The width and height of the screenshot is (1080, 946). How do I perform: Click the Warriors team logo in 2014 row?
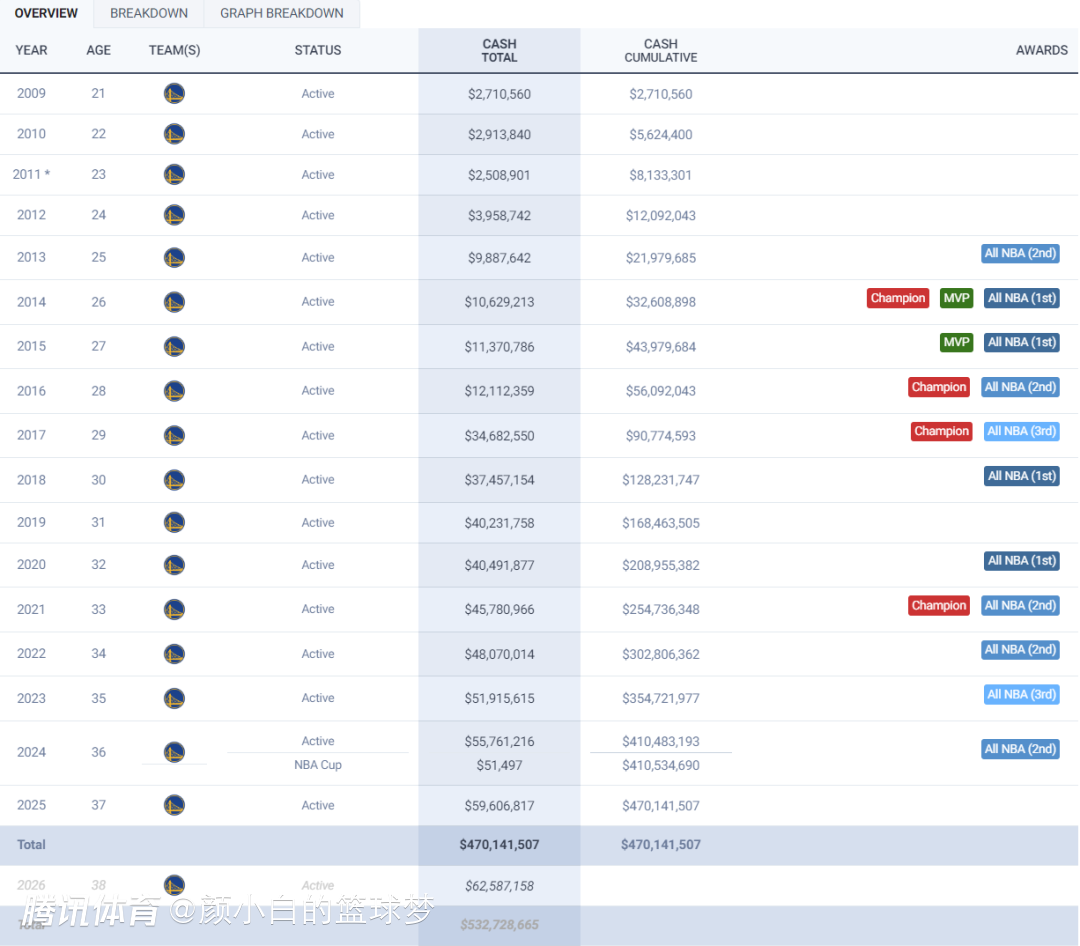coord(174,302)
